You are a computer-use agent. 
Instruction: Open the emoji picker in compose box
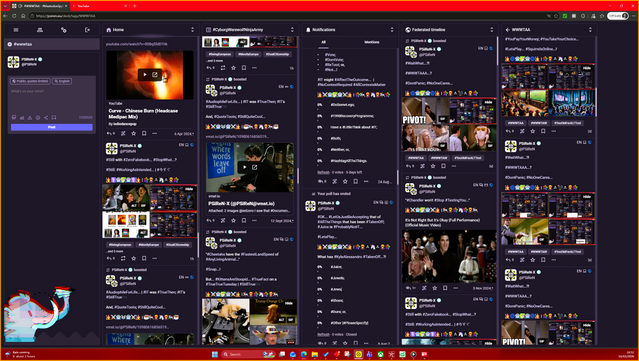pyautogui.click(x=38, y=117)
